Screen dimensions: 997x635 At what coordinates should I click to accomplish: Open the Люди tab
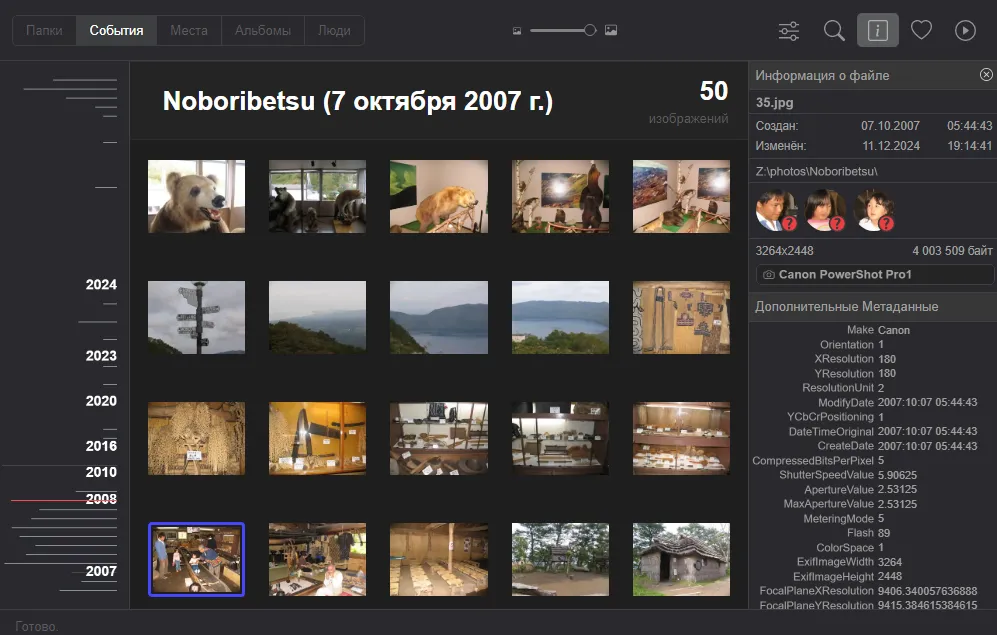334,31
